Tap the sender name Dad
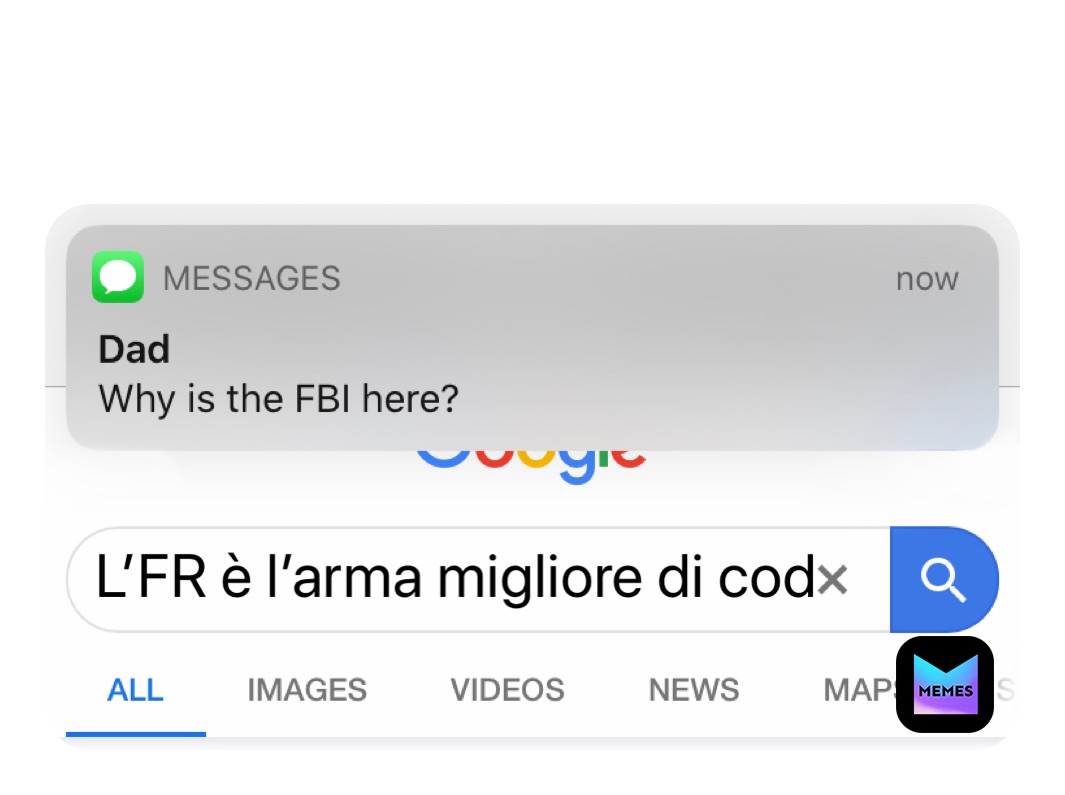 [x=134, y=349]
